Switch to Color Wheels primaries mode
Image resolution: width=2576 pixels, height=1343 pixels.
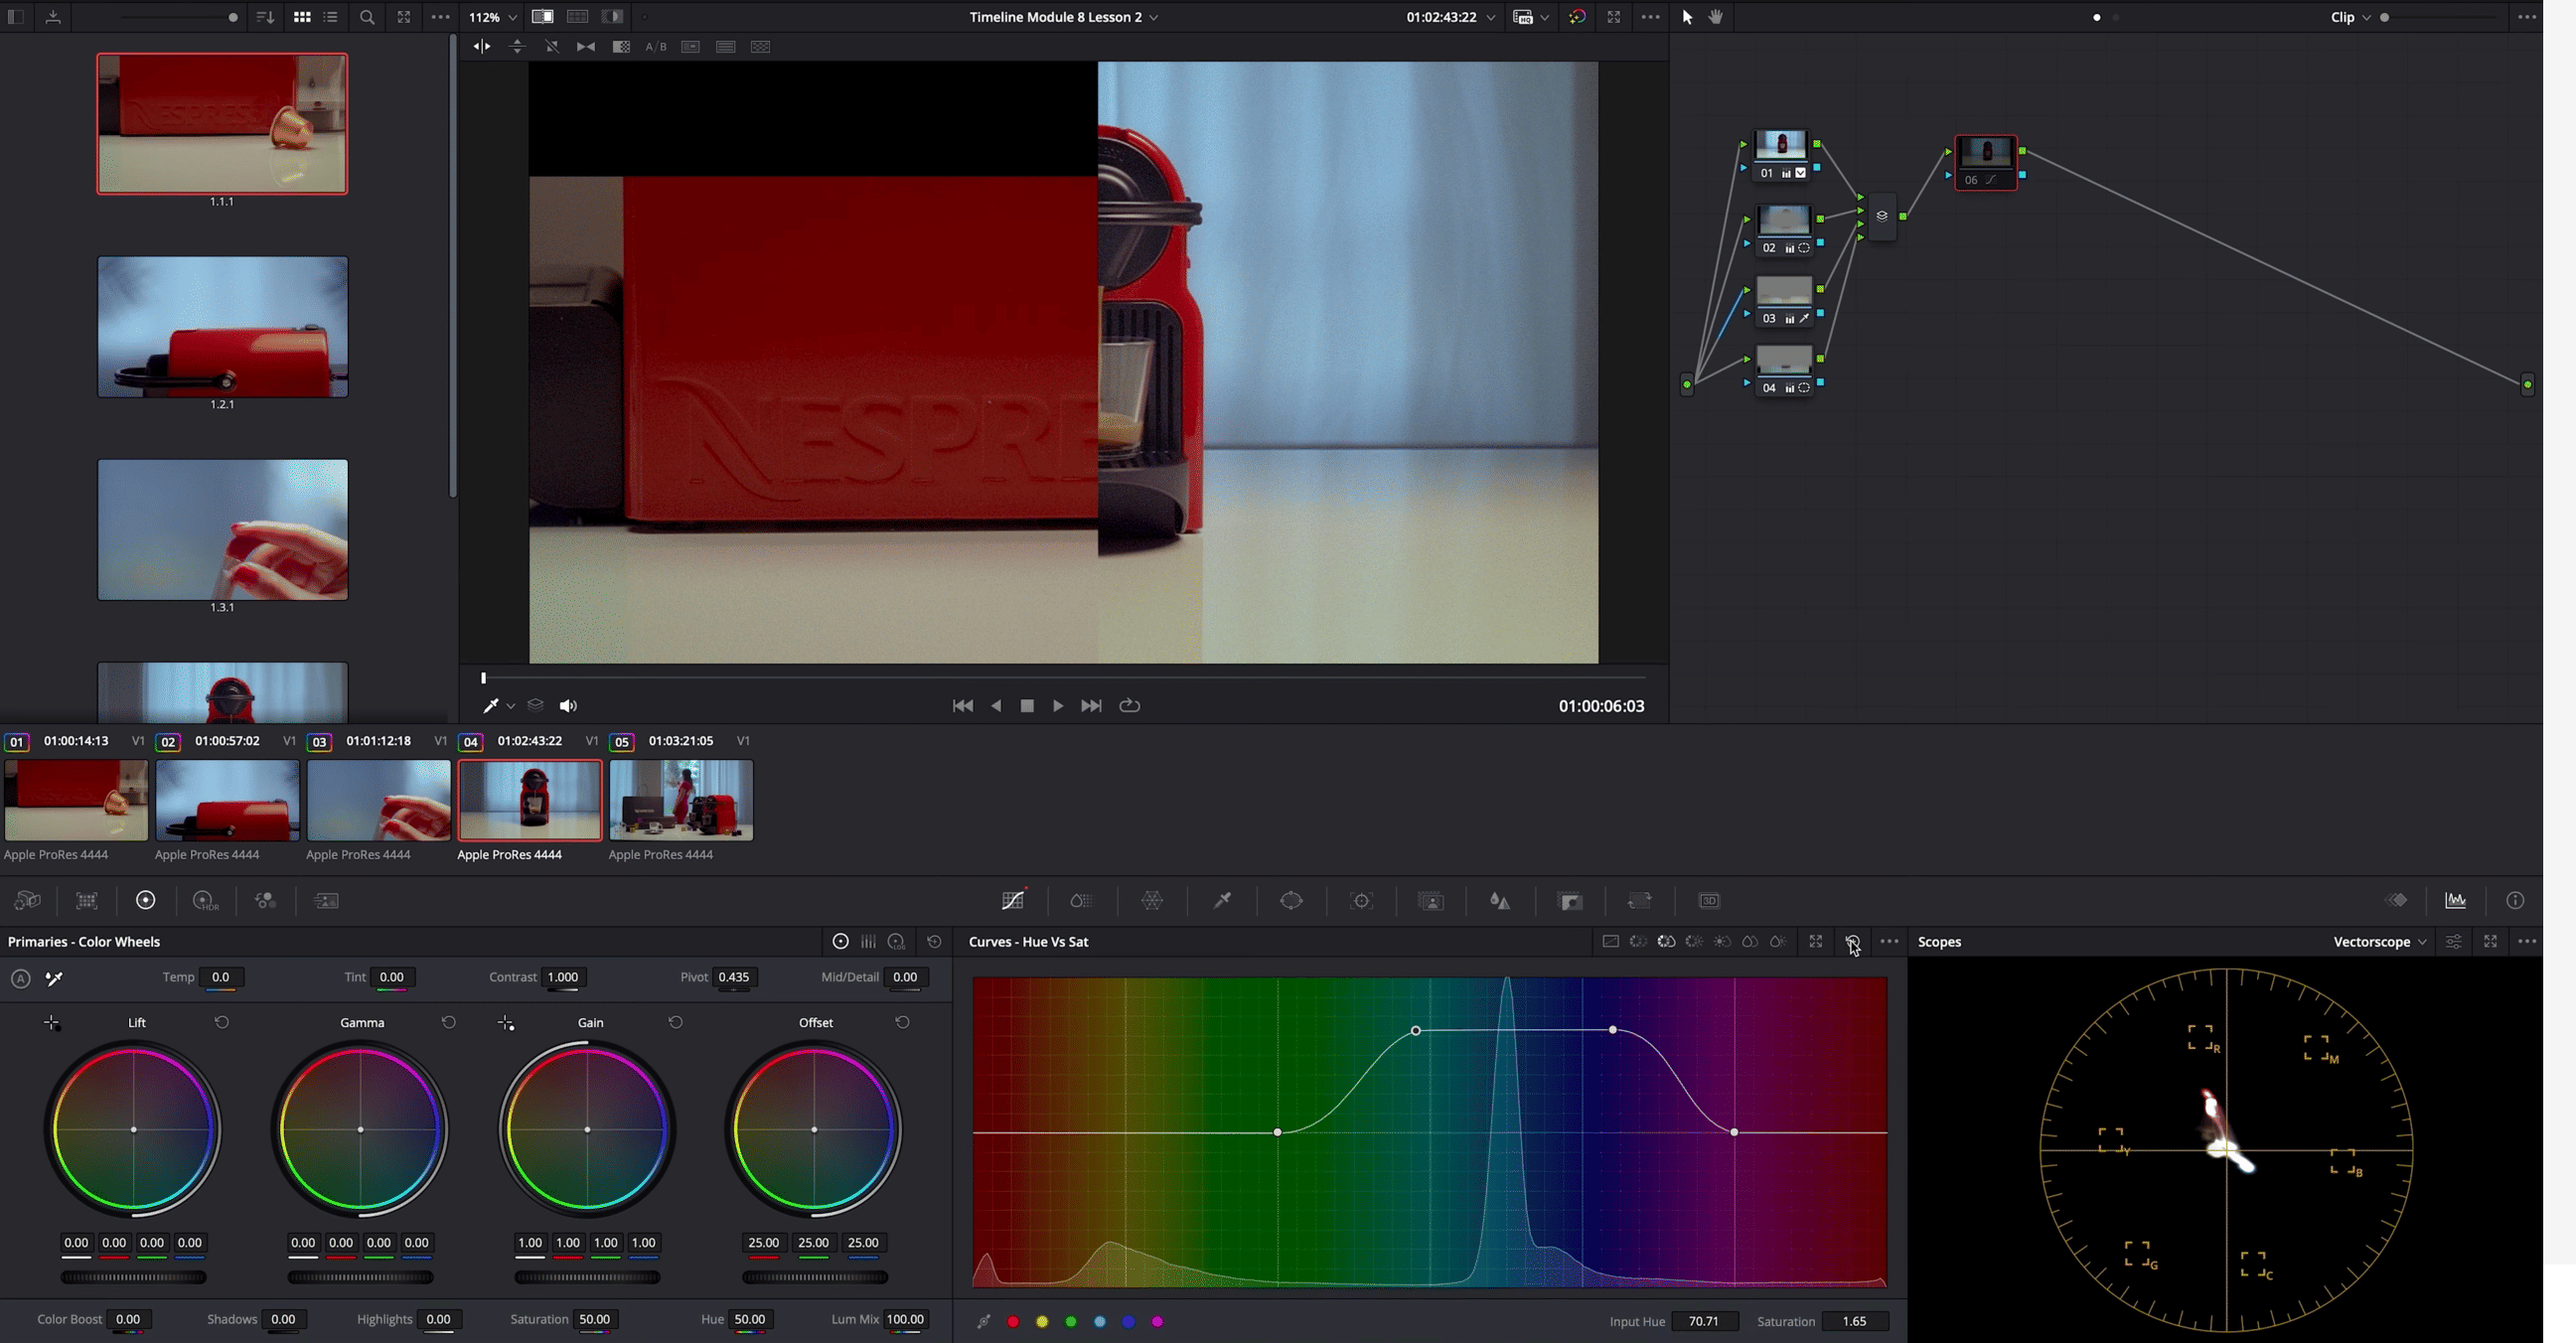(x=840, y=942)
